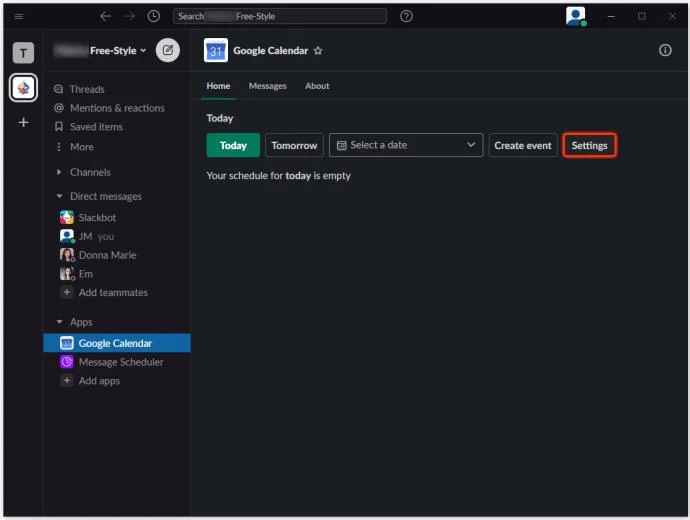This screenshot has width=690, height=520.
Task: Click the green Today button
Action: pyautogui.click(x=233, y=146)
